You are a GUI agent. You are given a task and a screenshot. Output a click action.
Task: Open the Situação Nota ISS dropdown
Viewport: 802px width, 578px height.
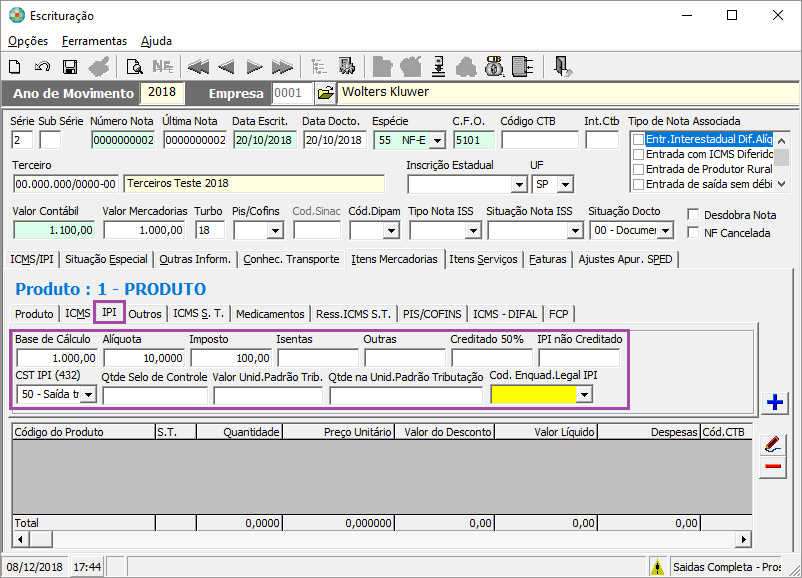[x=575, y=231]
